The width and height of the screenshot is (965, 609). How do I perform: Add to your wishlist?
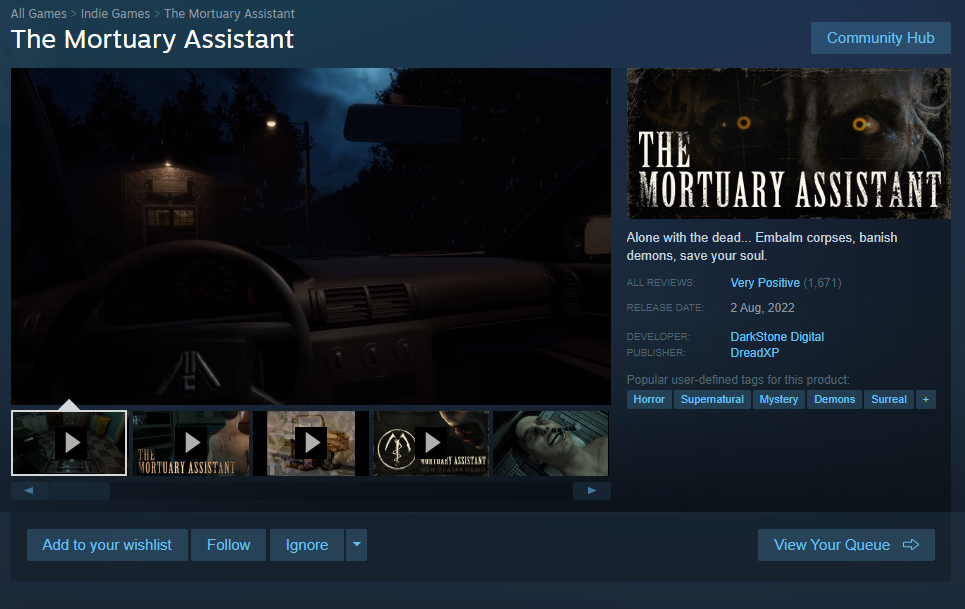(107, 545)
